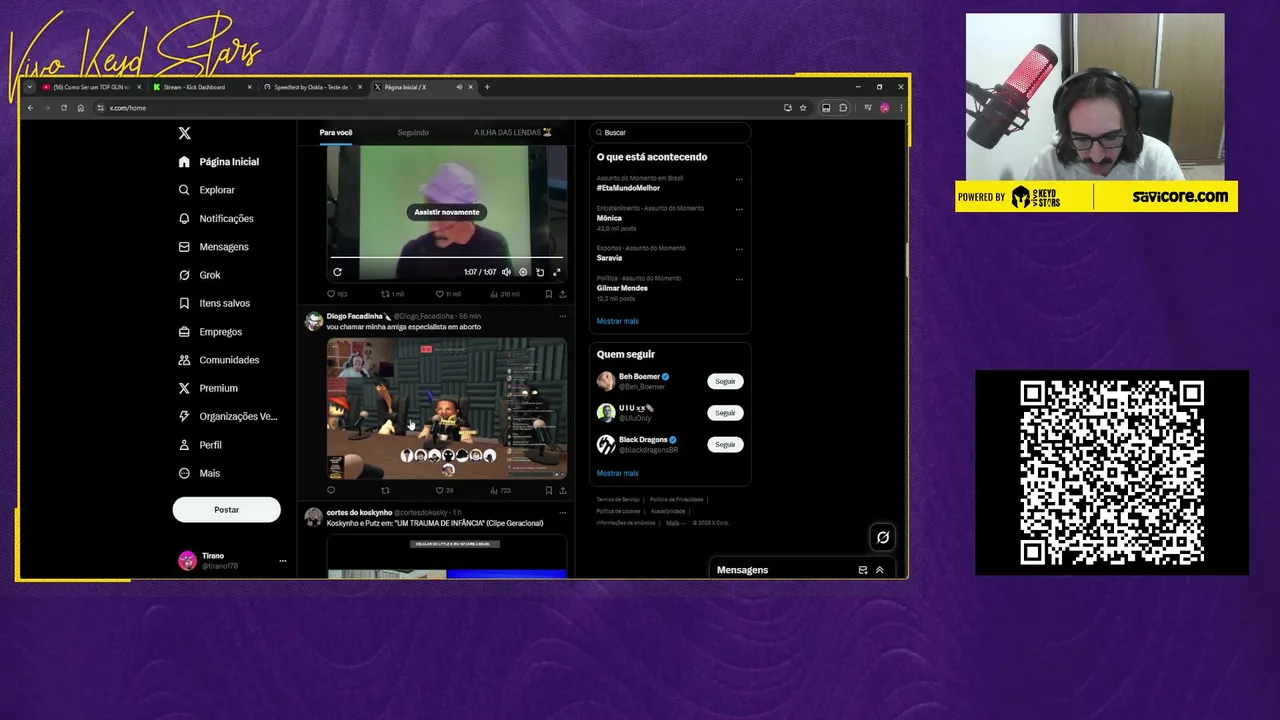Open Saravia trend options dots
The width and height of the screenshot is (1280, 720).
pos(739,250)
